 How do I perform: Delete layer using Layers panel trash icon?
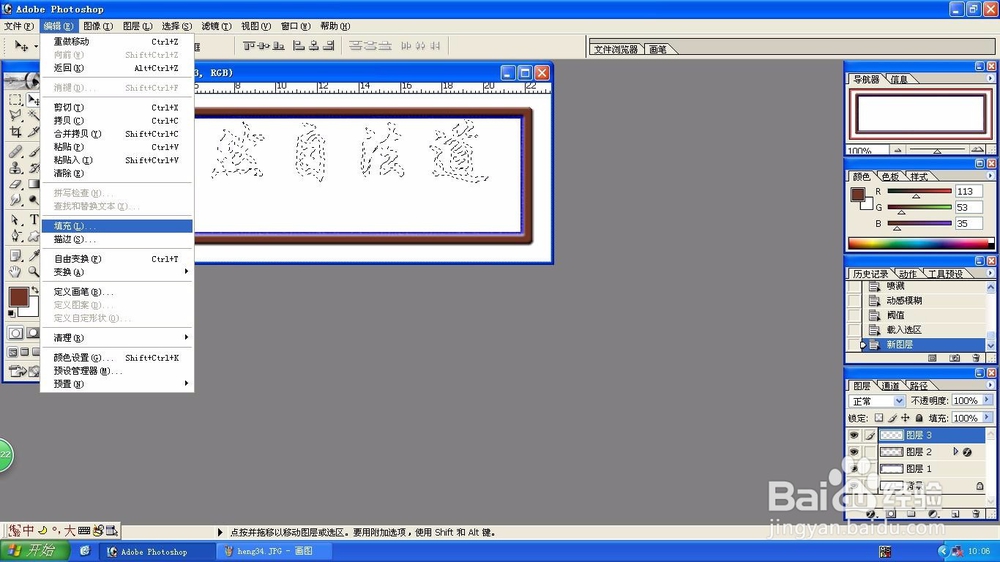[x=976, y=514]
